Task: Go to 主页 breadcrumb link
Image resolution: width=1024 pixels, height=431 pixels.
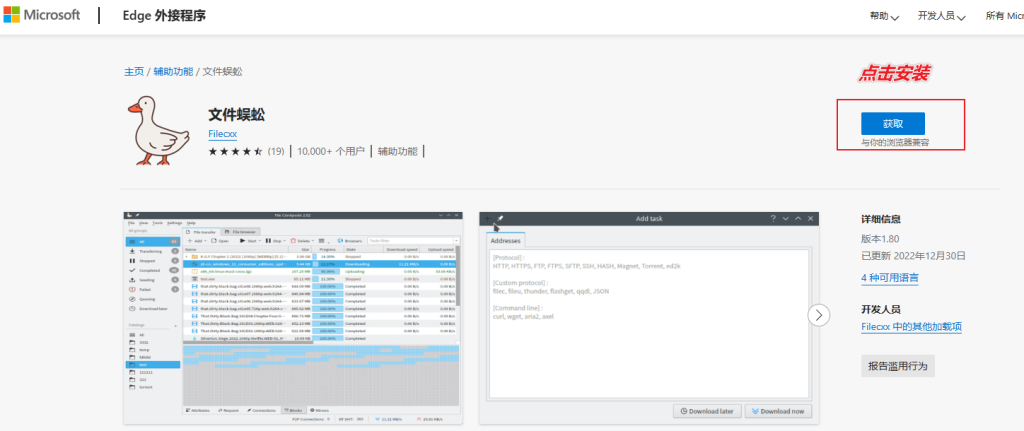Action: coord(134,72)
